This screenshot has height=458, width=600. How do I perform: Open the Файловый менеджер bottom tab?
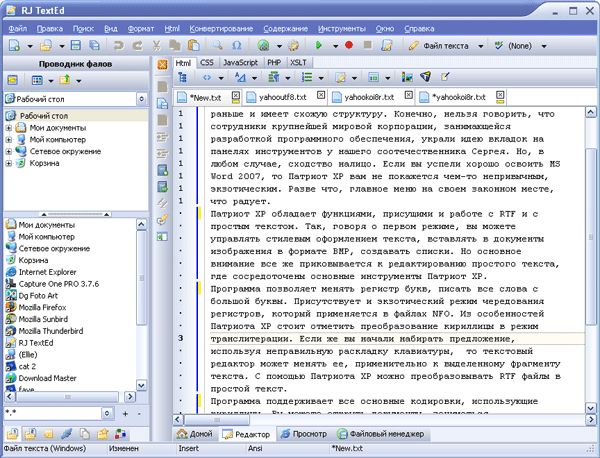coord(381,434)
